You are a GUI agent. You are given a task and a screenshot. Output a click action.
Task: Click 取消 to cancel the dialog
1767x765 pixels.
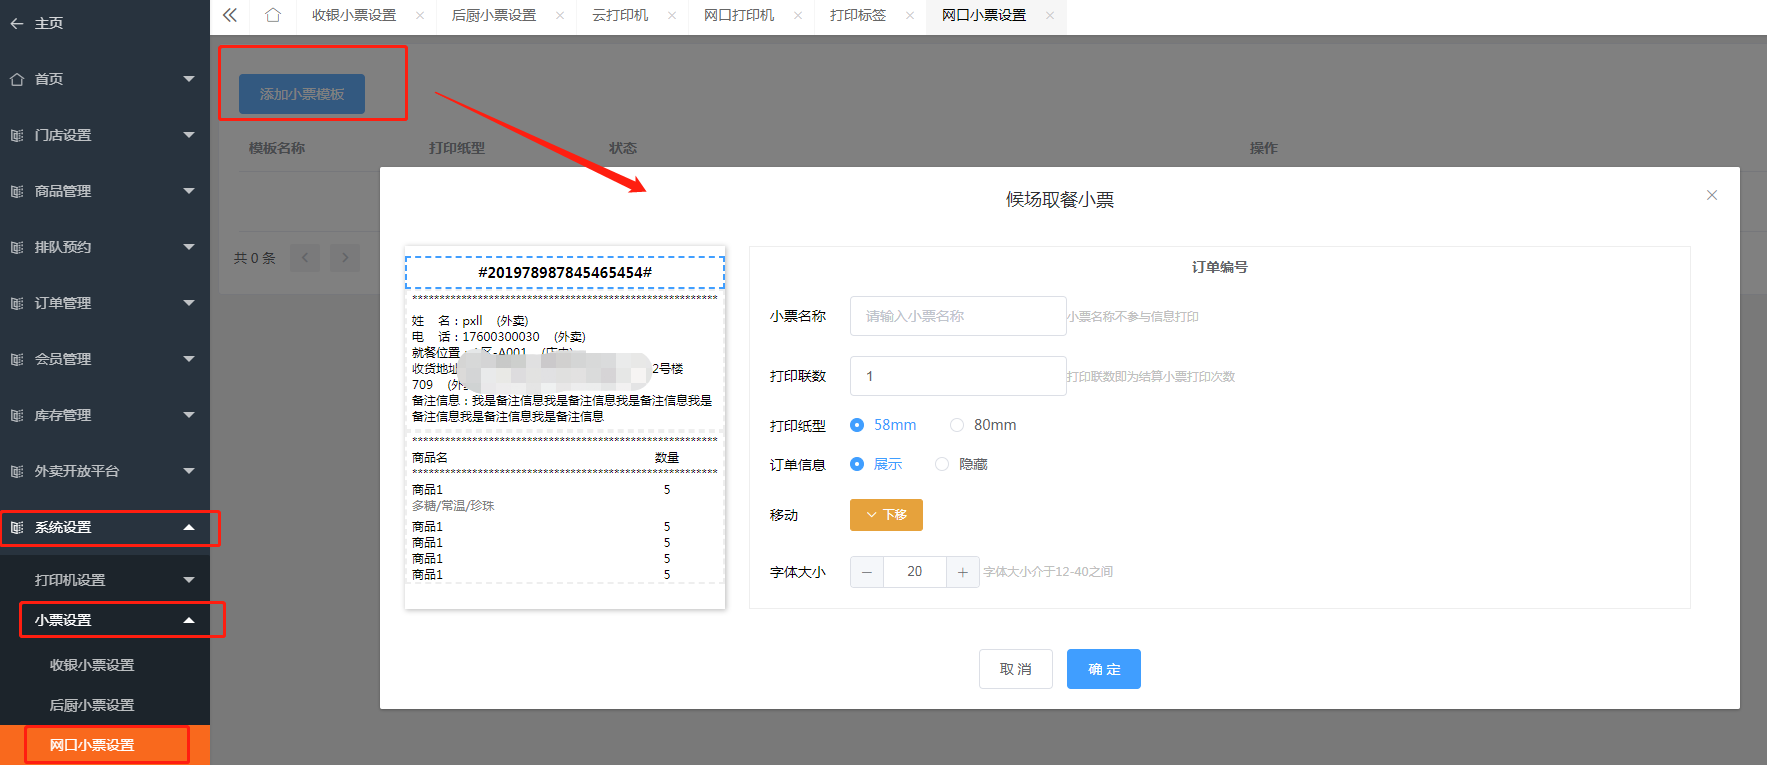[1016, 669]
